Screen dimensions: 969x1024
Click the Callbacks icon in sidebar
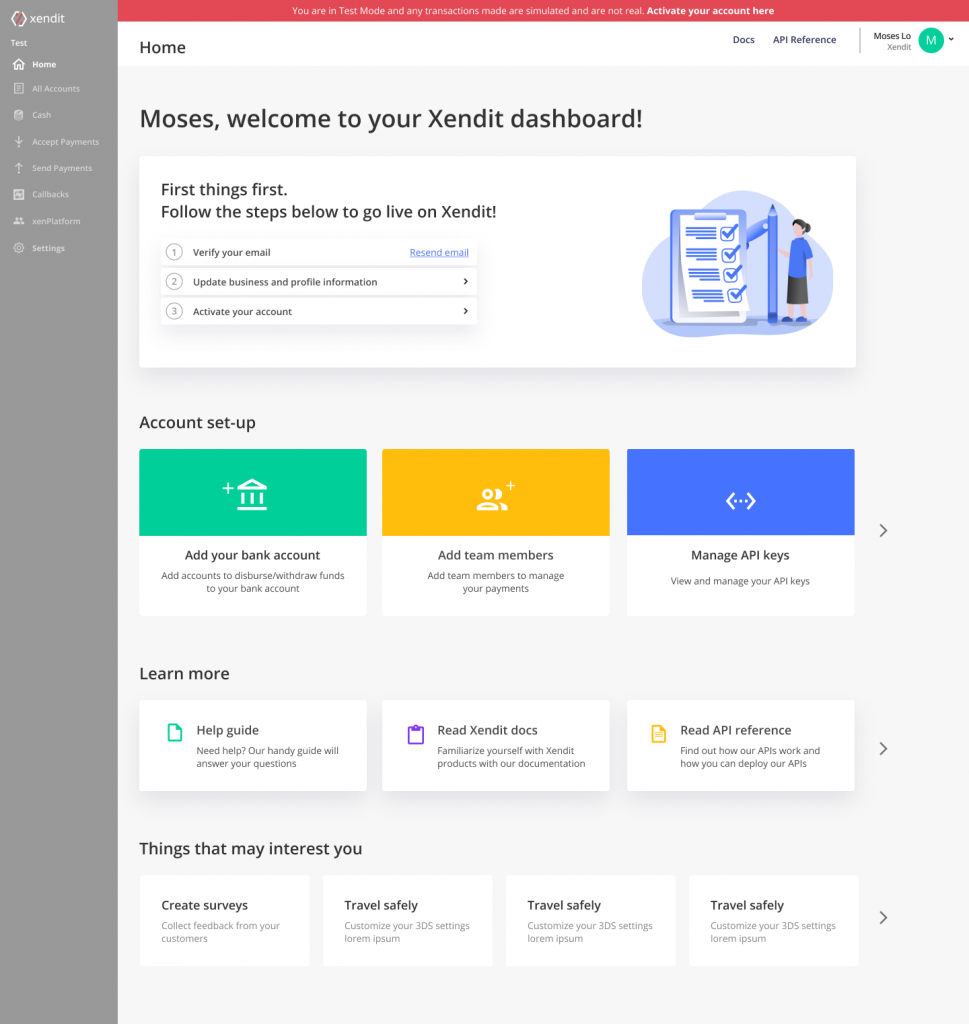pos(19,194)
